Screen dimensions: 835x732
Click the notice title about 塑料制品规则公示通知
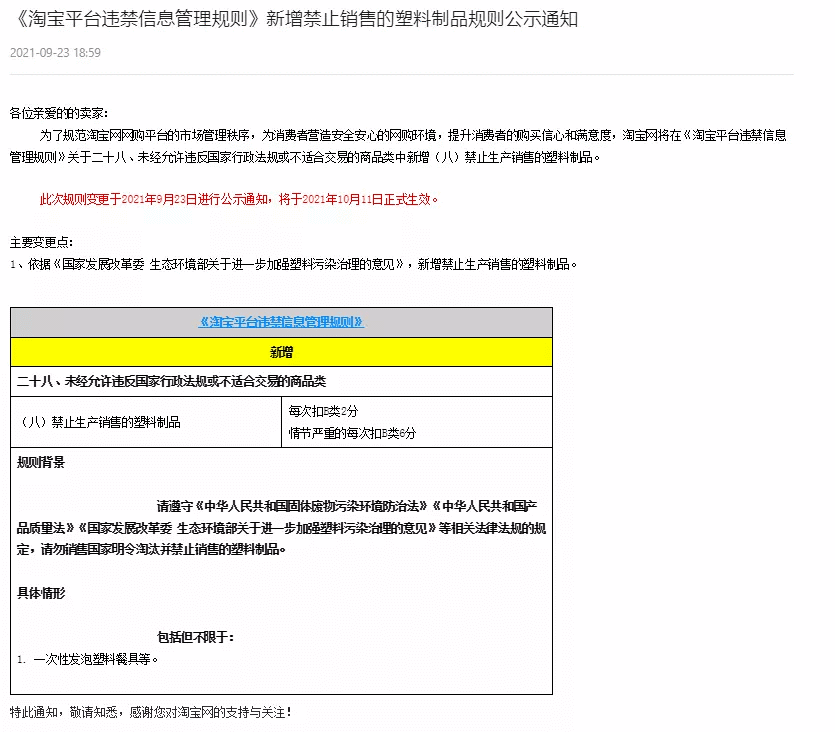[295, 19]
